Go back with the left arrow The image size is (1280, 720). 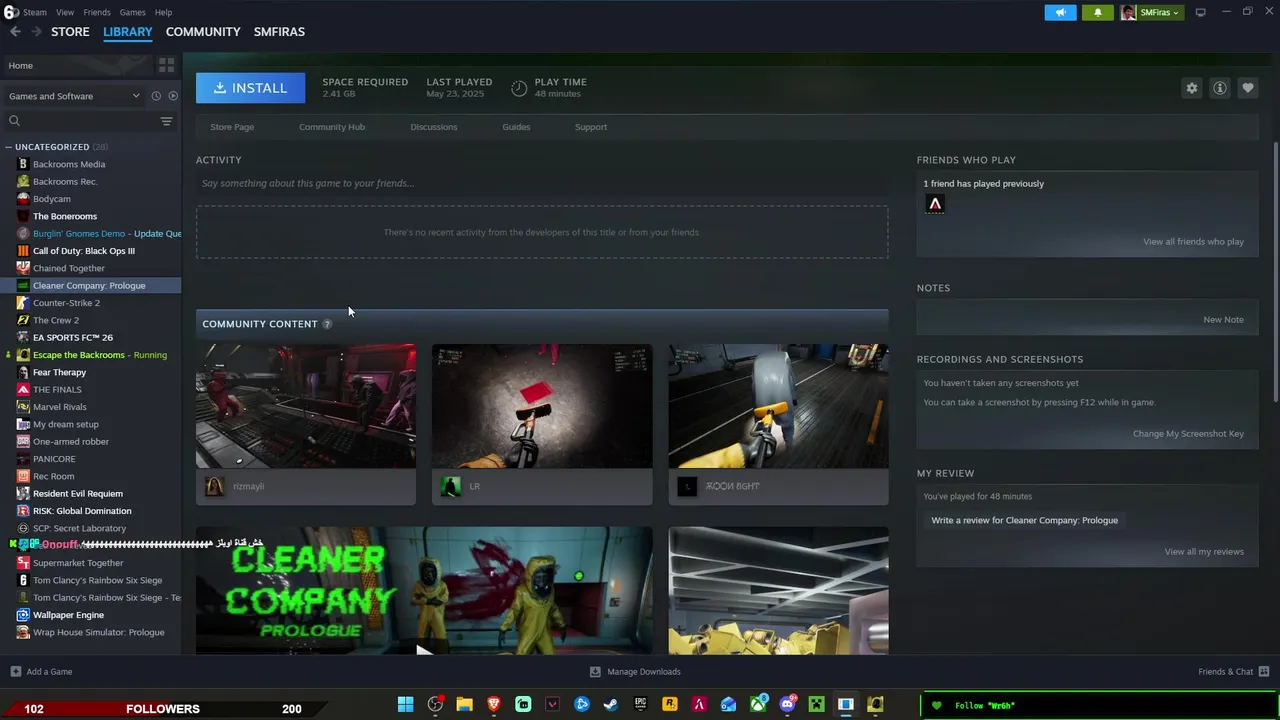coord(15,32)
